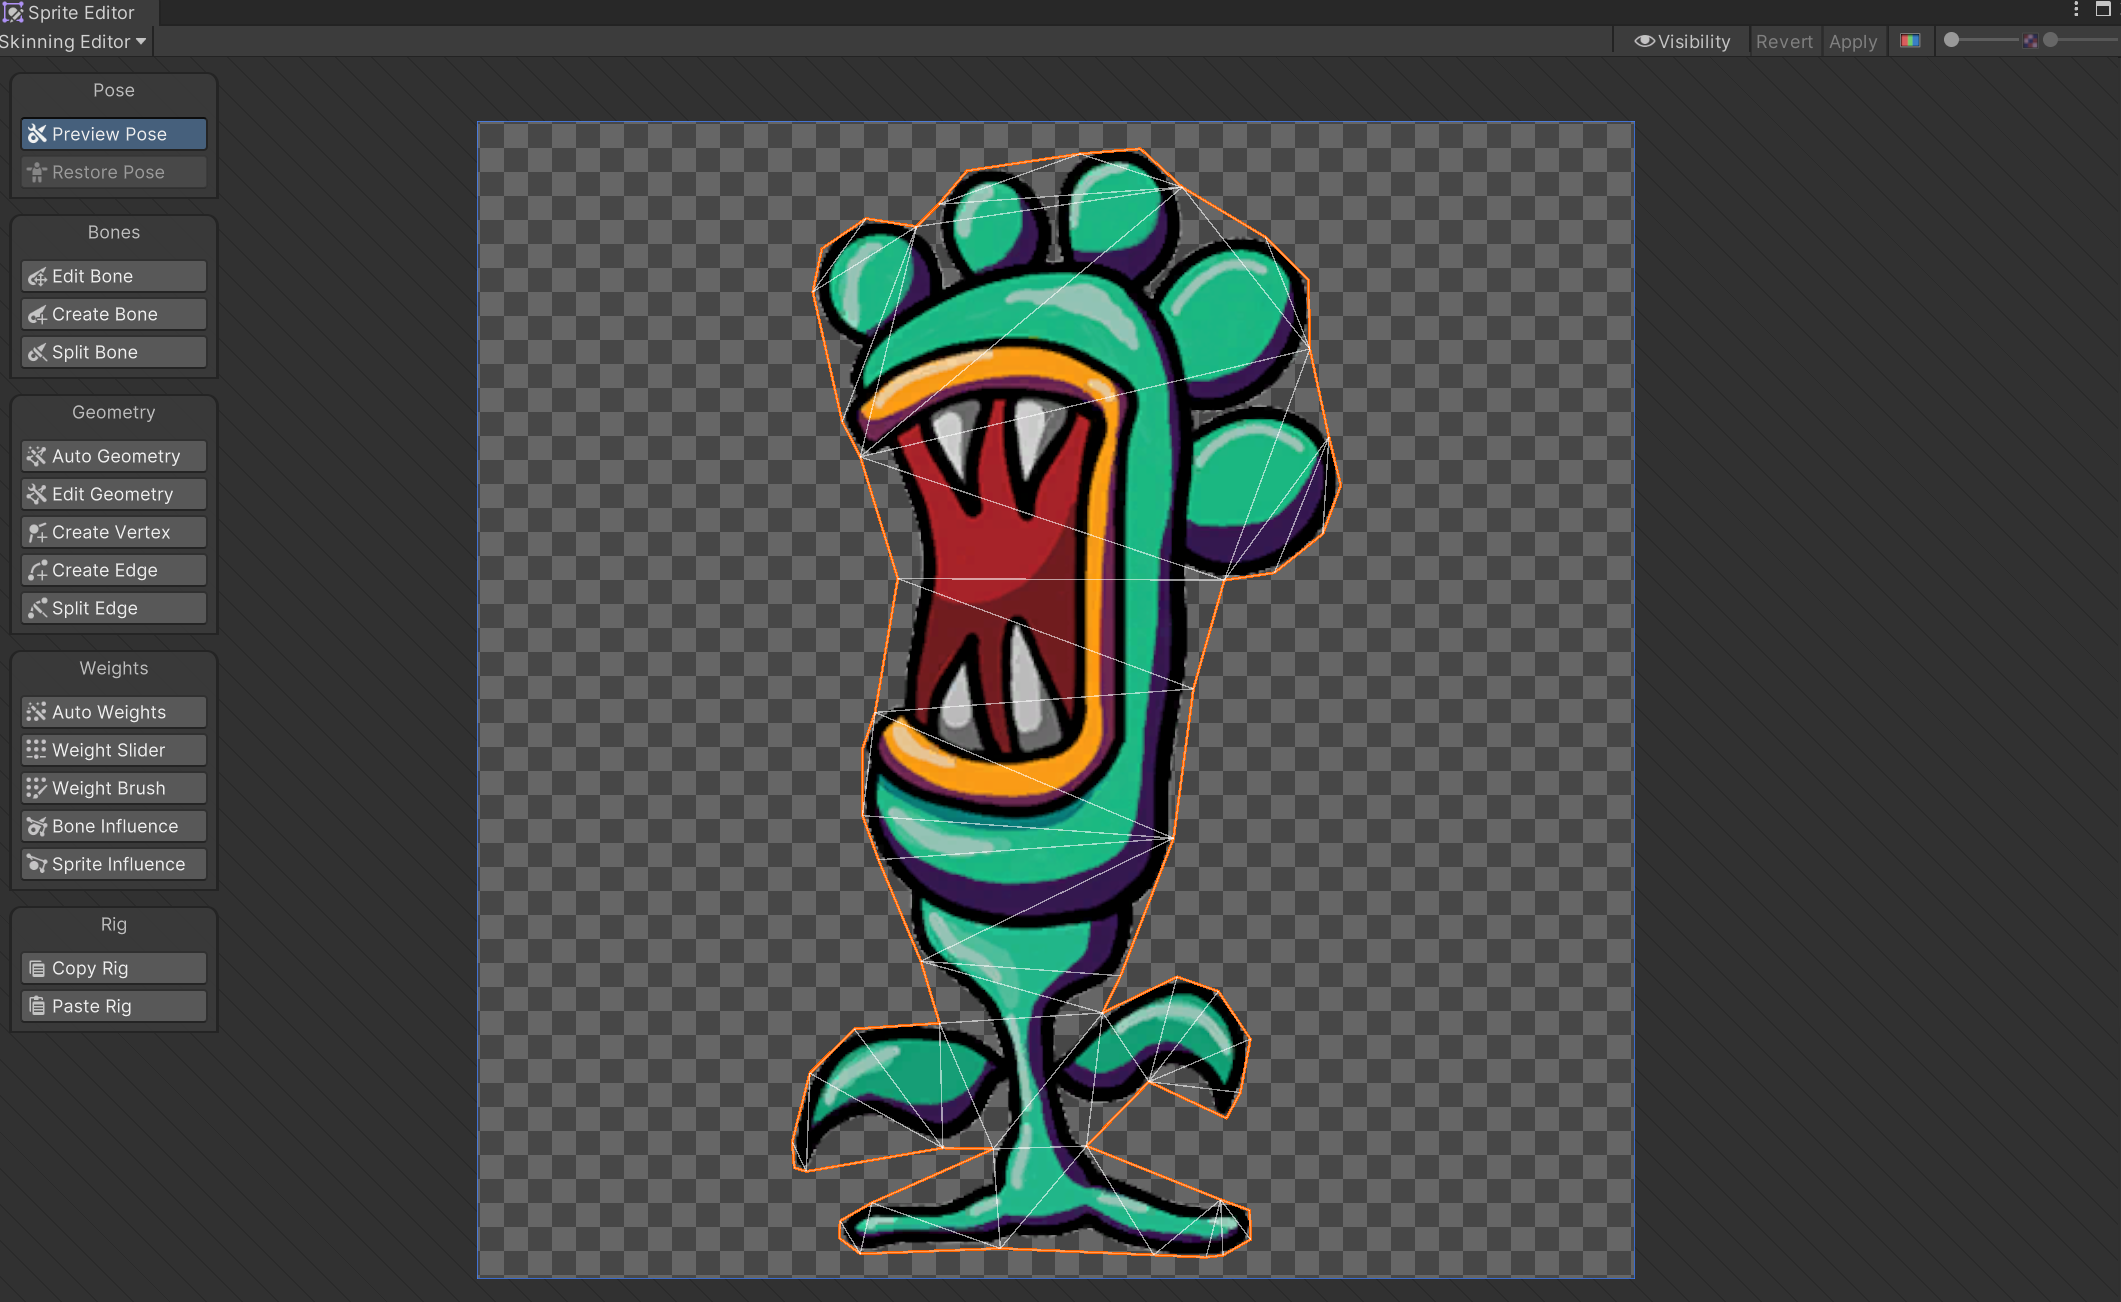Image resolution: width=2121 pixels, height=1302 pixels.
Task: Run Auto Geometry generation
Action: (112, 455)
